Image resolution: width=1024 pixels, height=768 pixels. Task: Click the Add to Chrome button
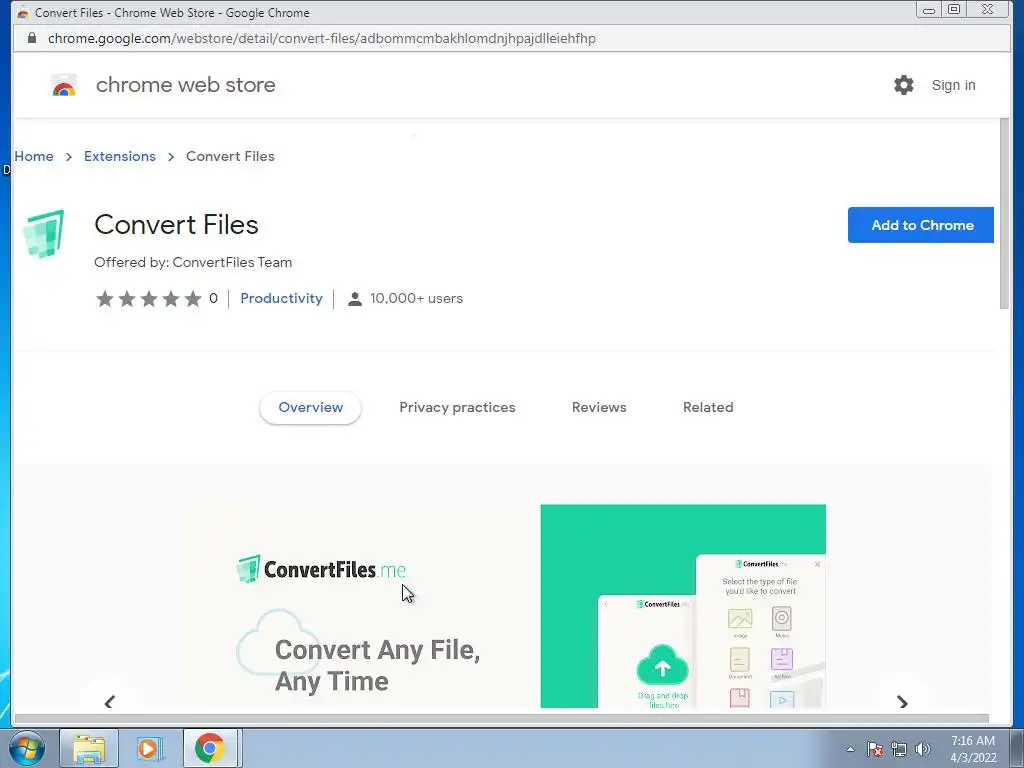click(921, 225)
